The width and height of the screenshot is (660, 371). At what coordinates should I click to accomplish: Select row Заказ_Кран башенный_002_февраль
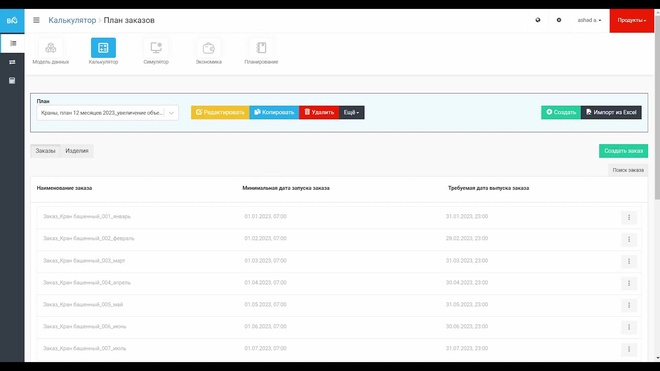pyautogui.click(x=339, y=239)
